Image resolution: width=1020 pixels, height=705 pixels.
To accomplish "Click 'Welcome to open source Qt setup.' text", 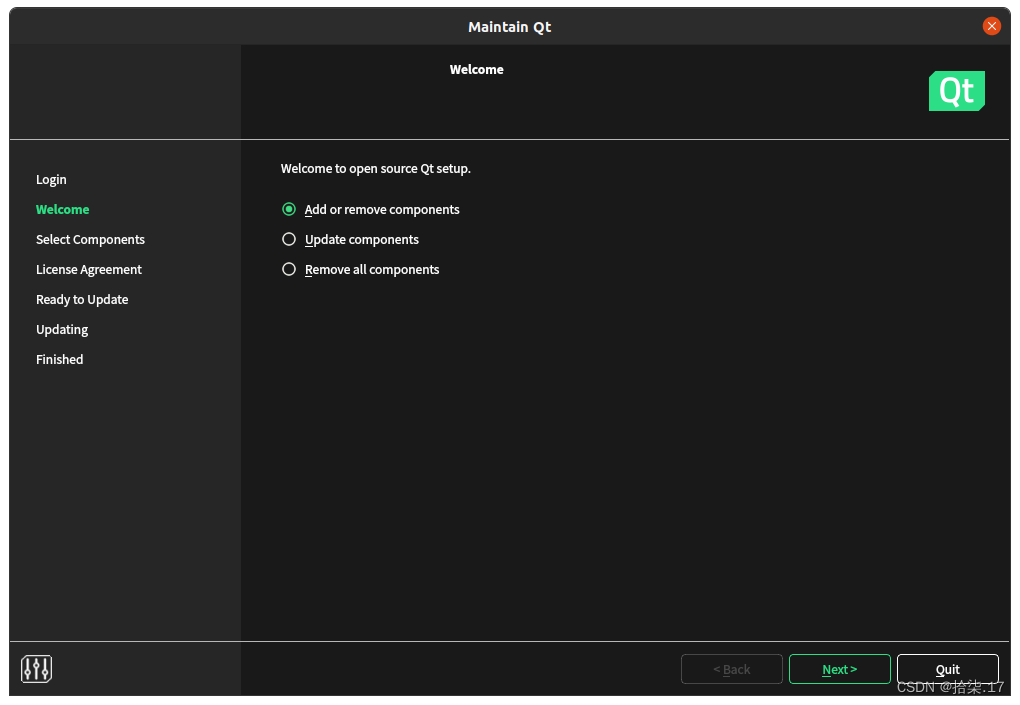I will click(375, 168).
